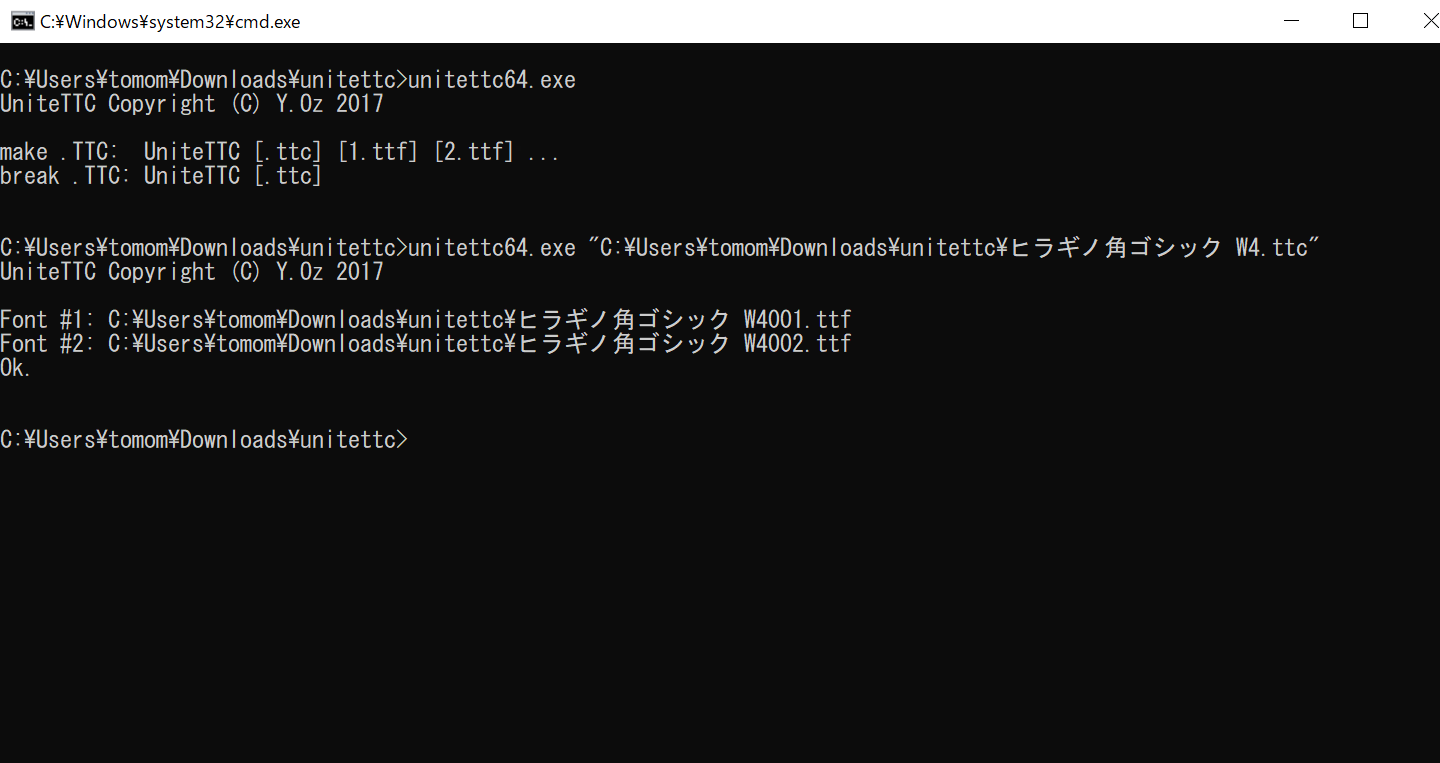The height and width of the screenshot is (763, 1440).
Task: Click the second UniteTTC Copyright line
Action: (x=192, y=272)
